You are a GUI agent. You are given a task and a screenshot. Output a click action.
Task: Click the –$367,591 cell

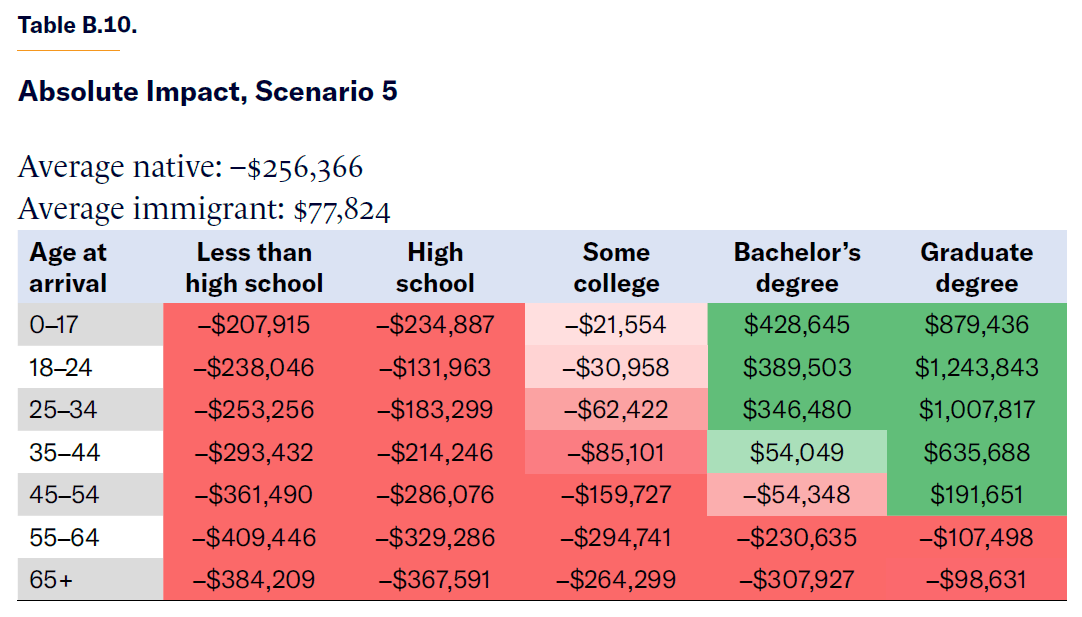pos(435,580)
